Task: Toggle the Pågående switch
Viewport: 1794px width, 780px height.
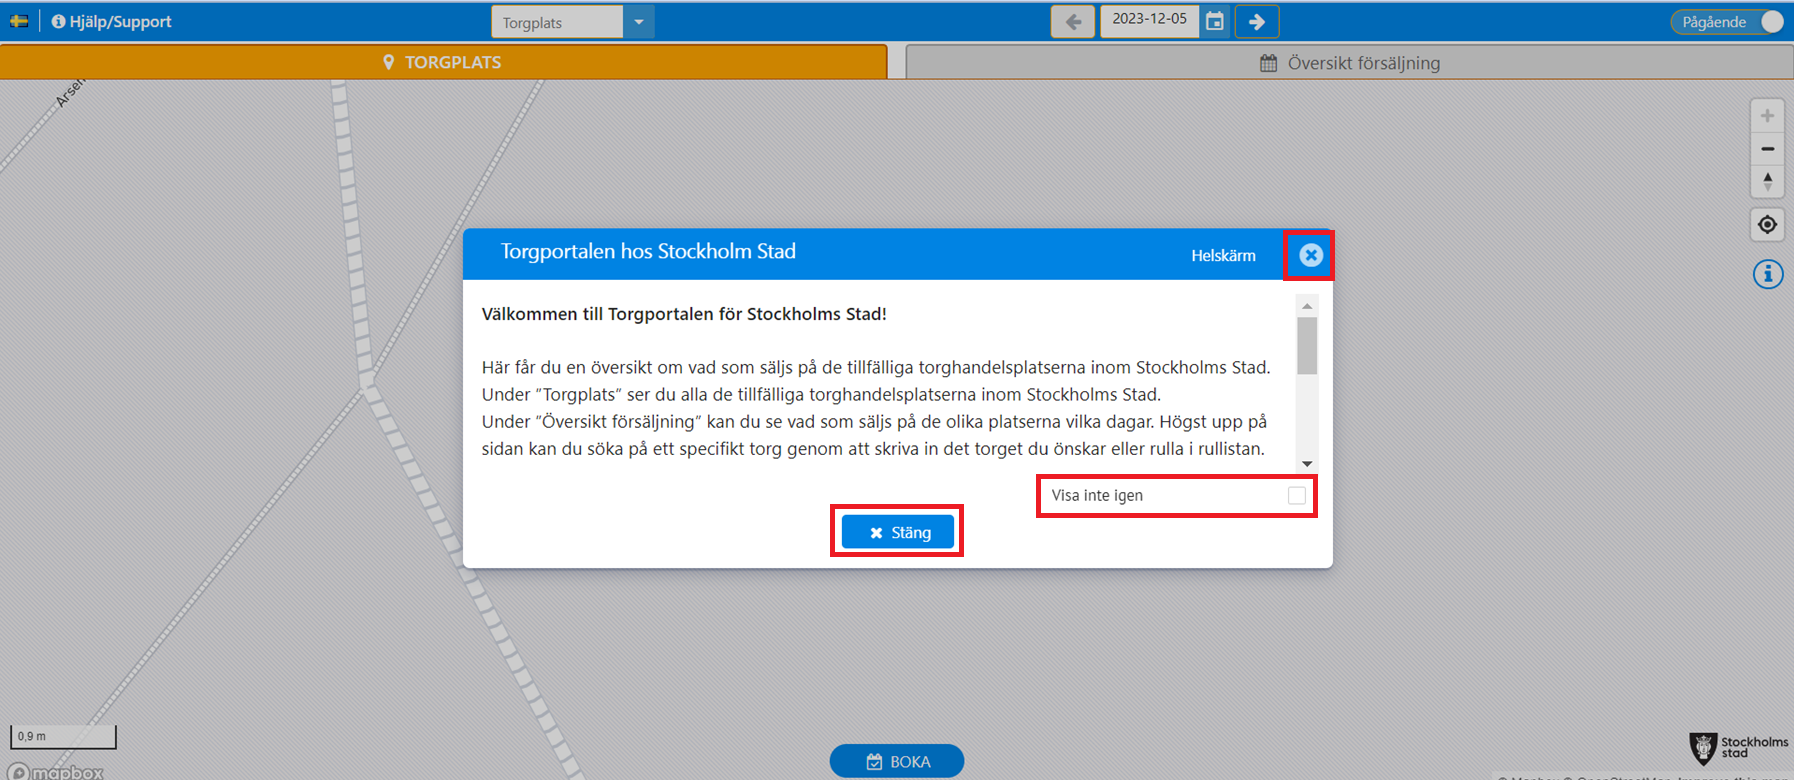Action: (x=1727, y=22)
